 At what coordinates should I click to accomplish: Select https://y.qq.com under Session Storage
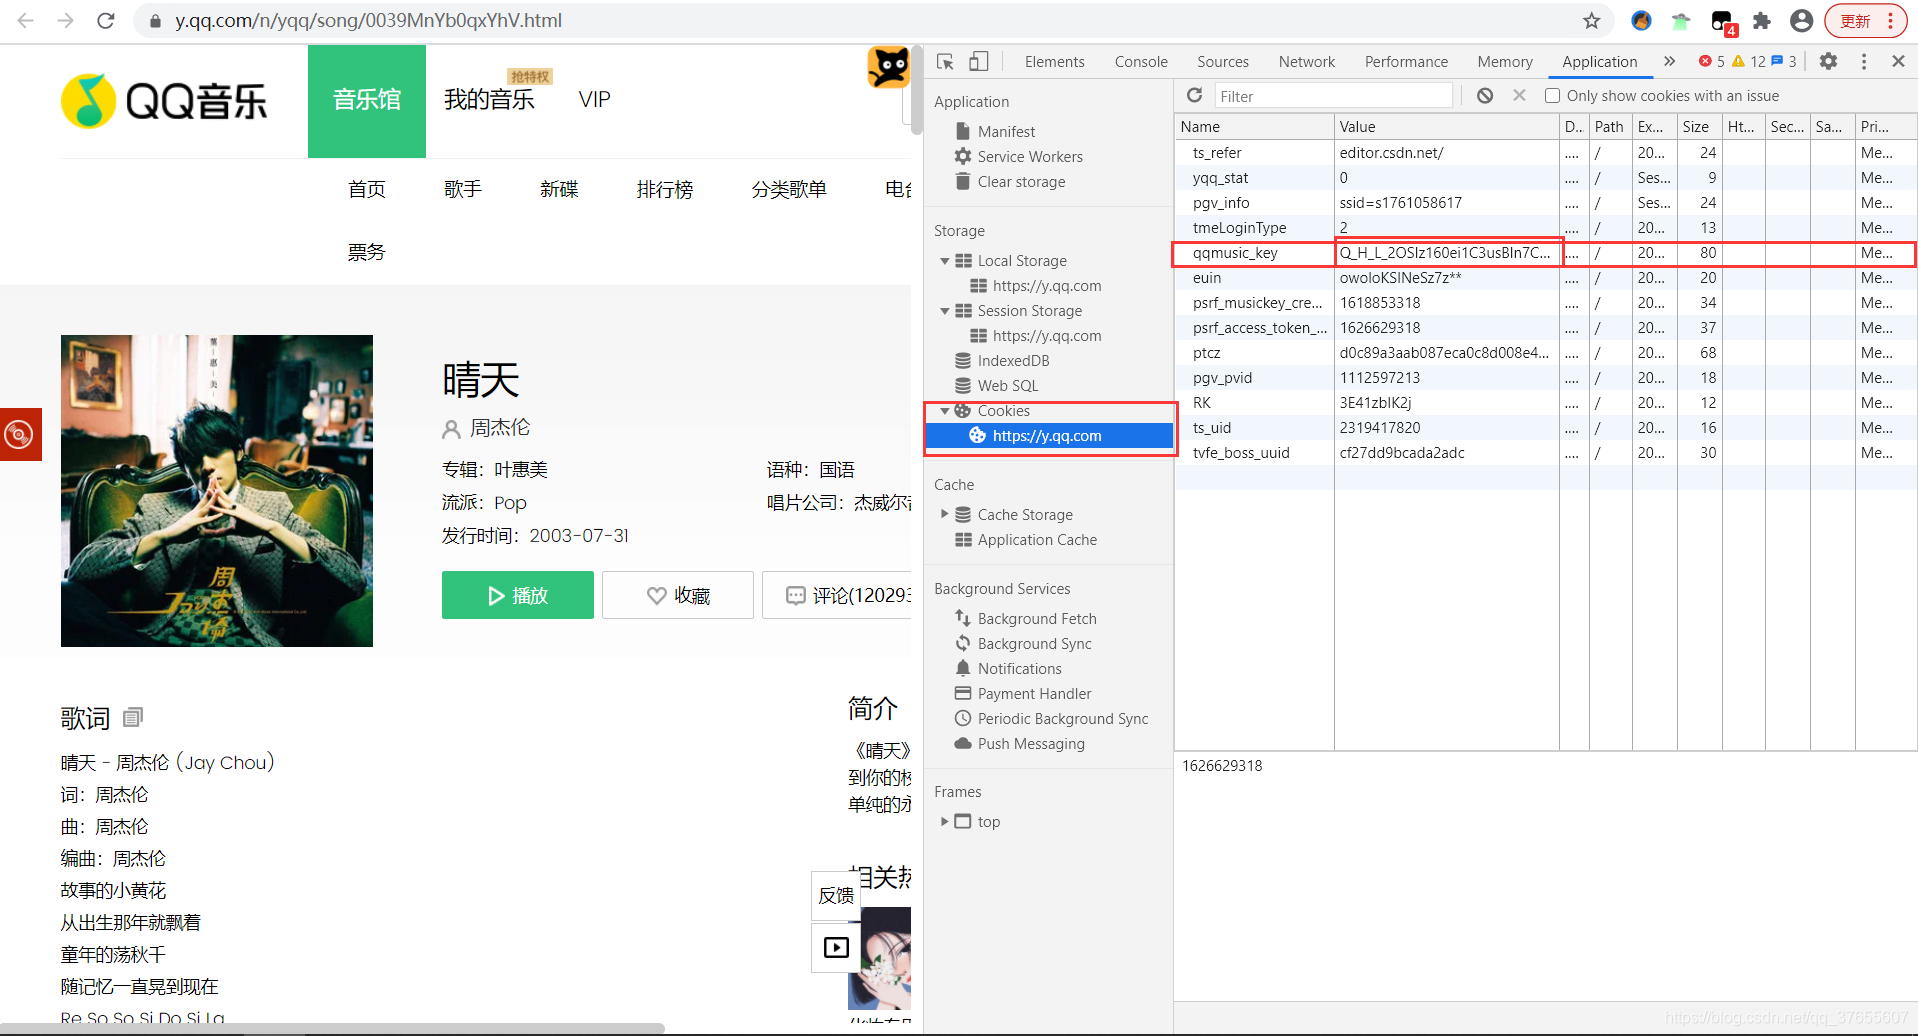click(x=1046, y=336)
